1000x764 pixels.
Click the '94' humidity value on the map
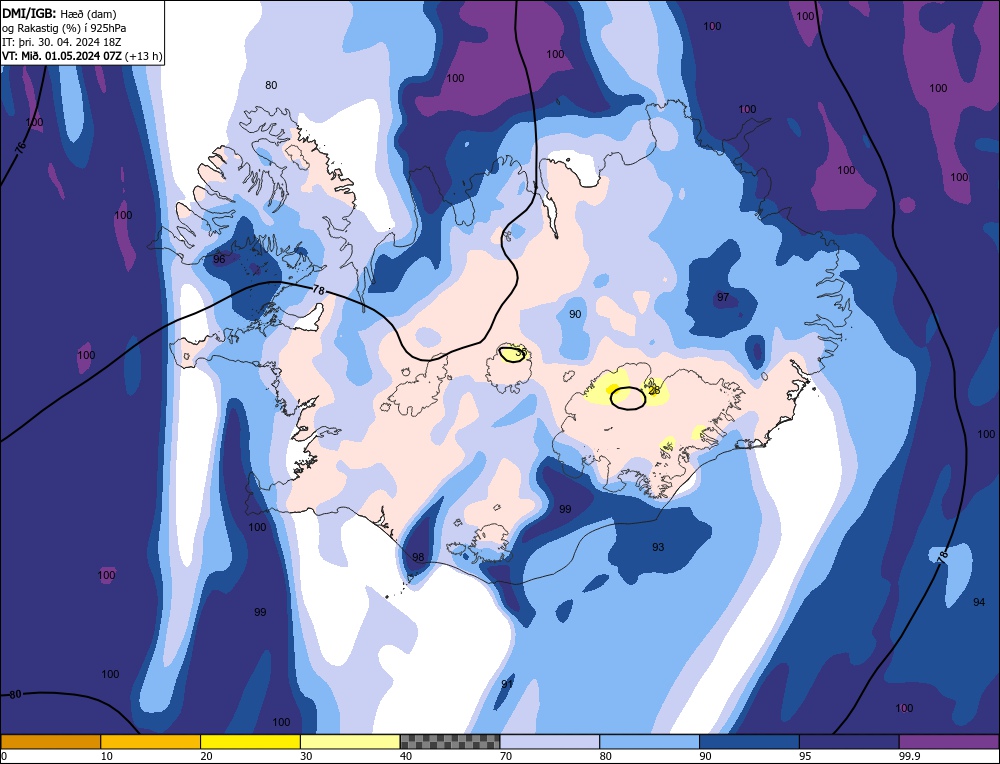[x=979, y=602]
